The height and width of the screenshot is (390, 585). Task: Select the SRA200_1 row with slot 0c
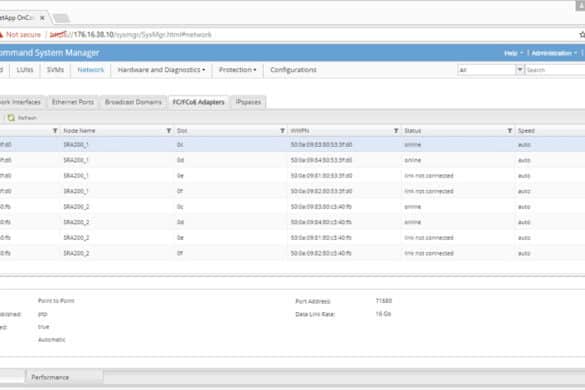[292, 144]
